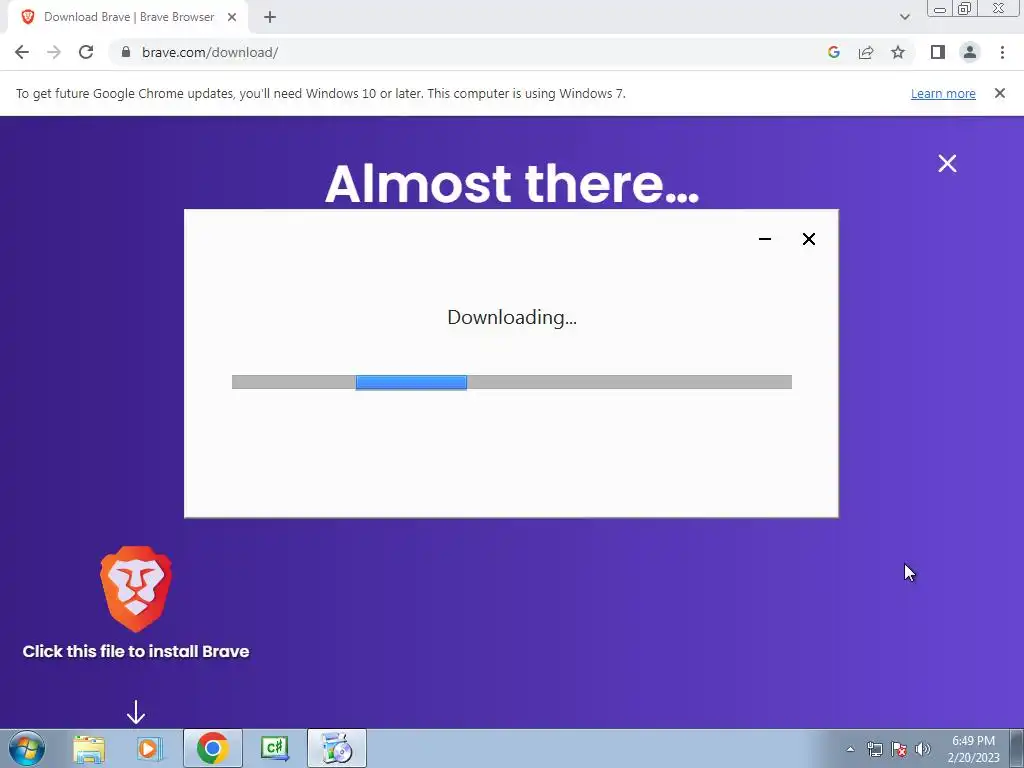This screenshot has height=768, width=1024.
Task: Close the Almost there overlay
Action: (x=947, y=163)
